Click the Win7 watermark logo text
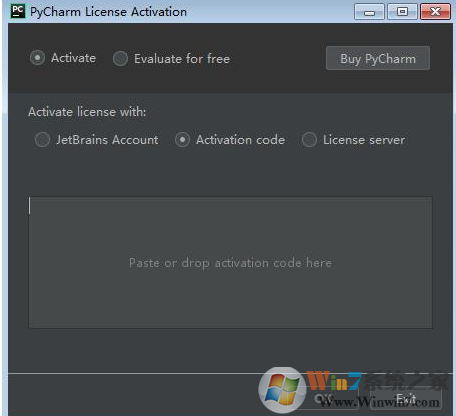 (334, 381)
